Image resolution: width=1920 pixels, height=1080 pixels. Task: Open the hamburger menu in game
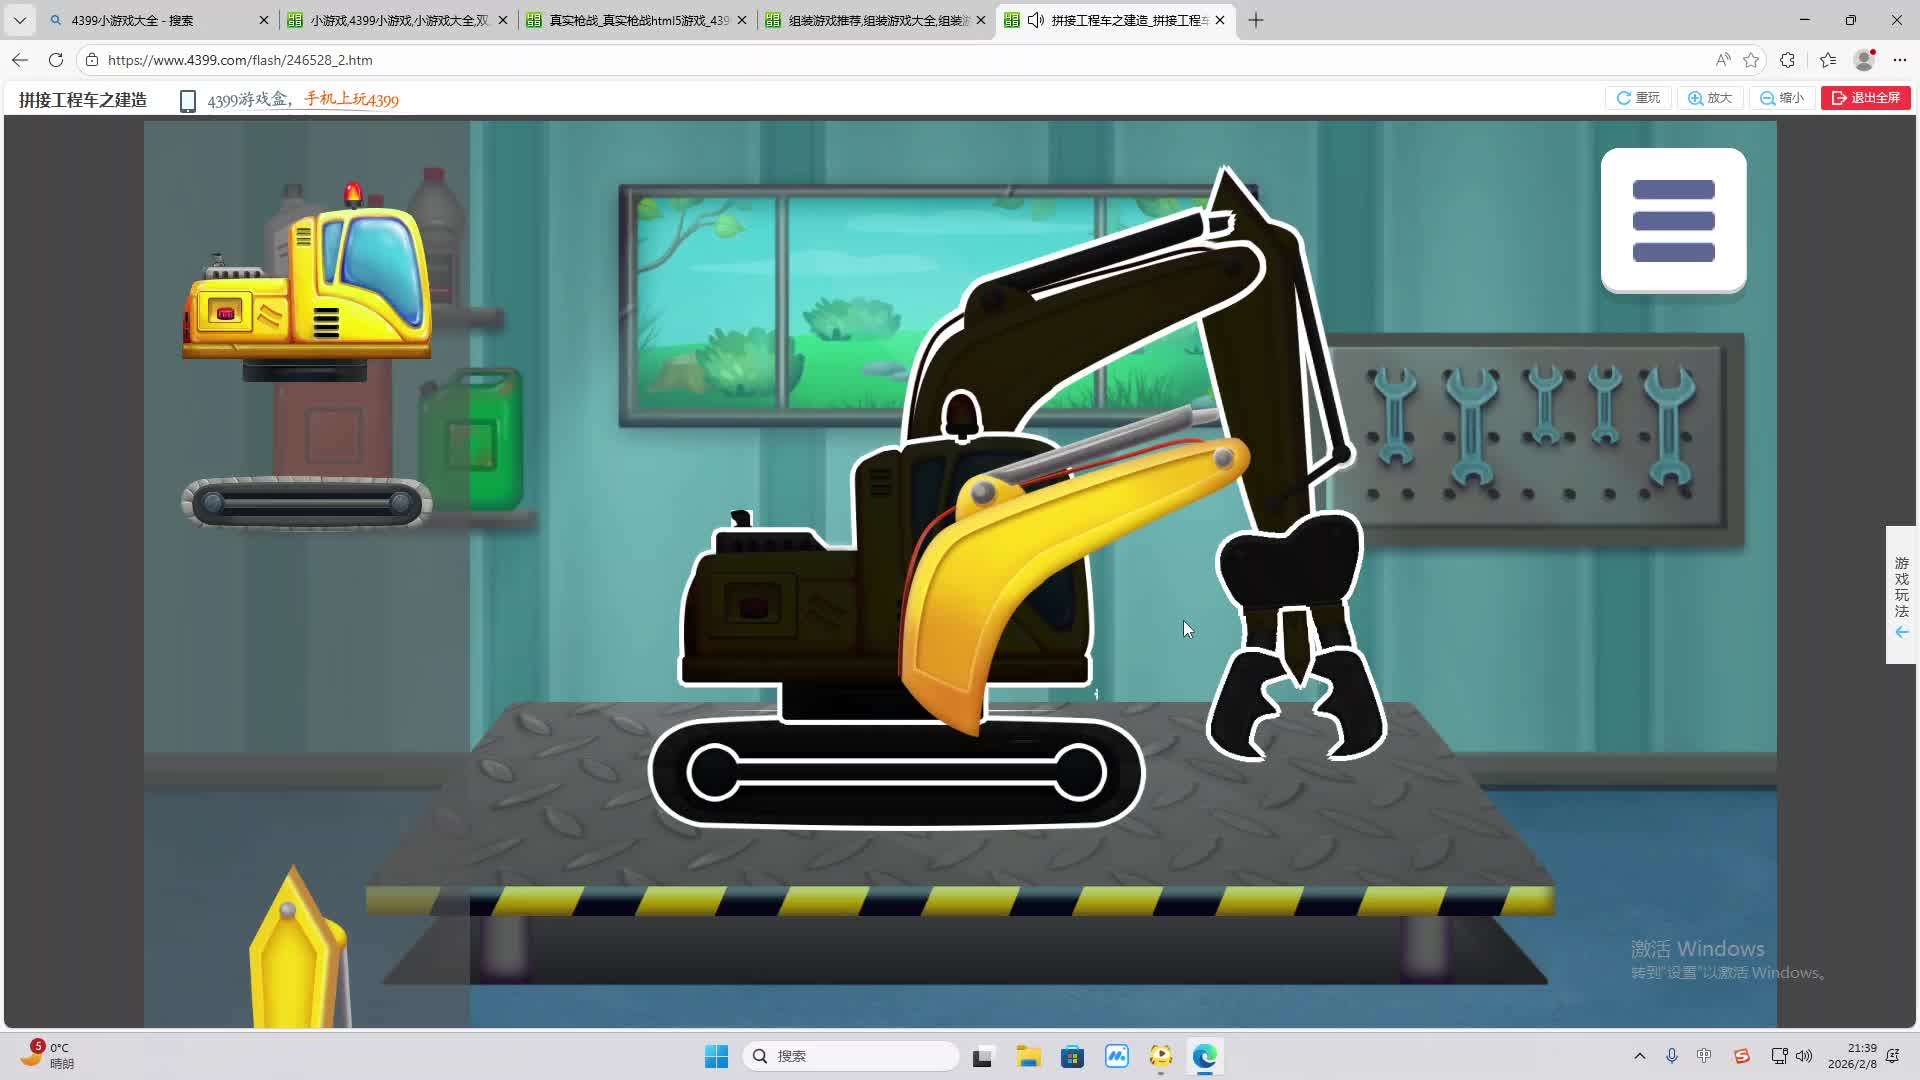point(1673,221)
